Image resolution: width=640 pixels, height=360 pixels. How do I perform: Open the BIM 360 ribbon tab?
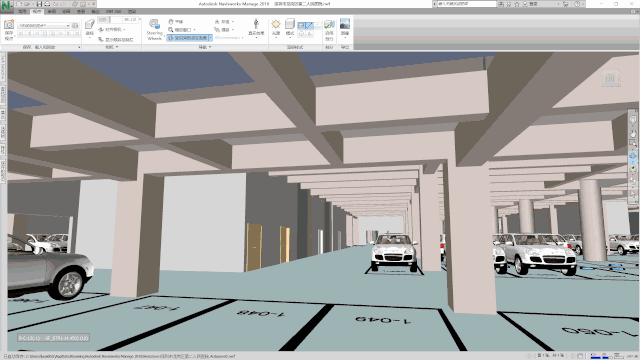tap(113, 11)
